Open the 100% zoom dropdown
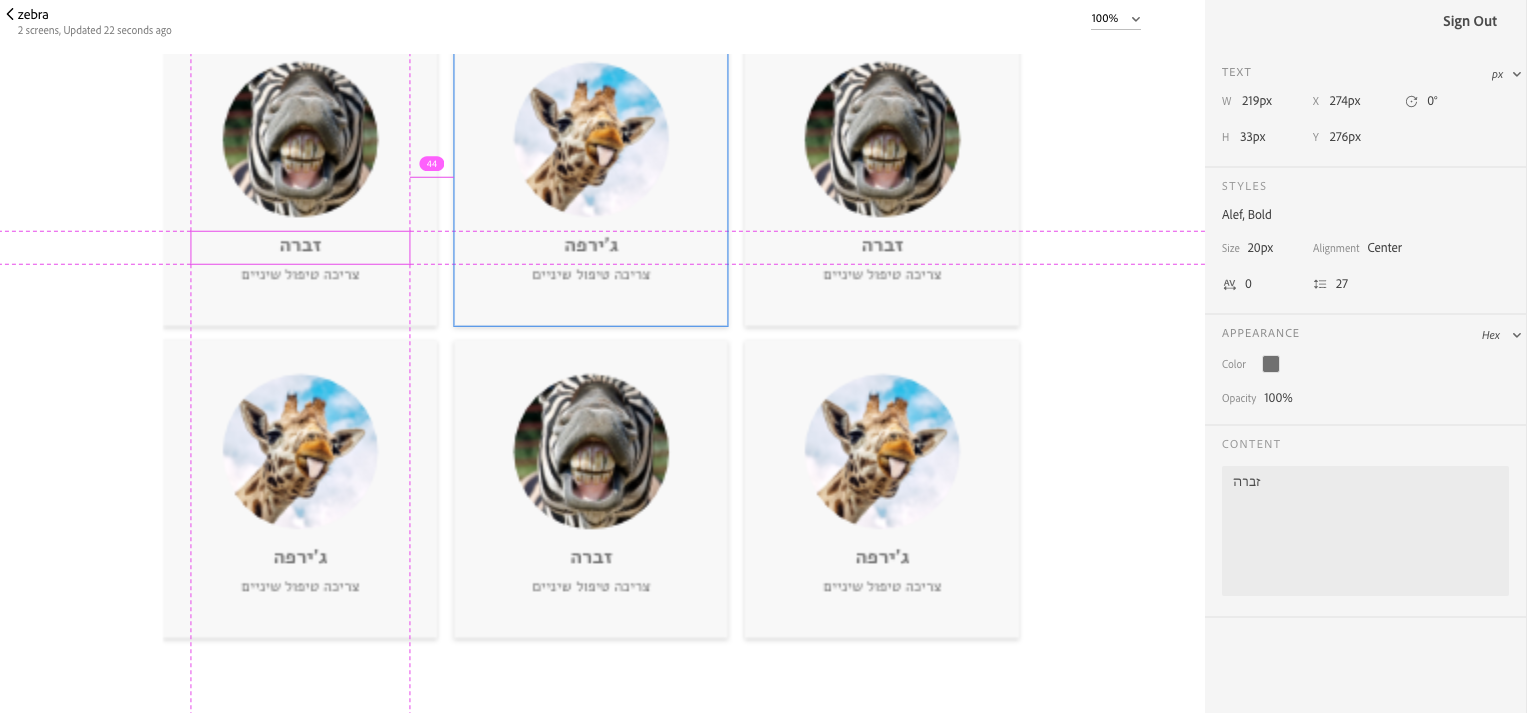 [1116, 19]
